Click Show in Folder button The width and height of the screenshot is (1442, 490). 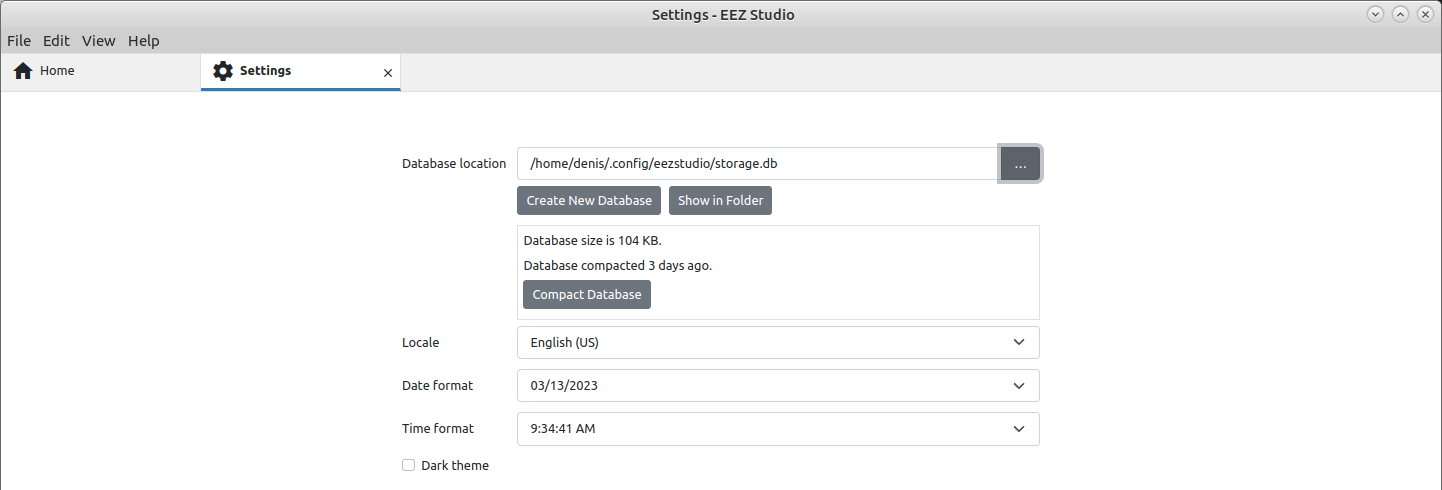tap(720, 200)
